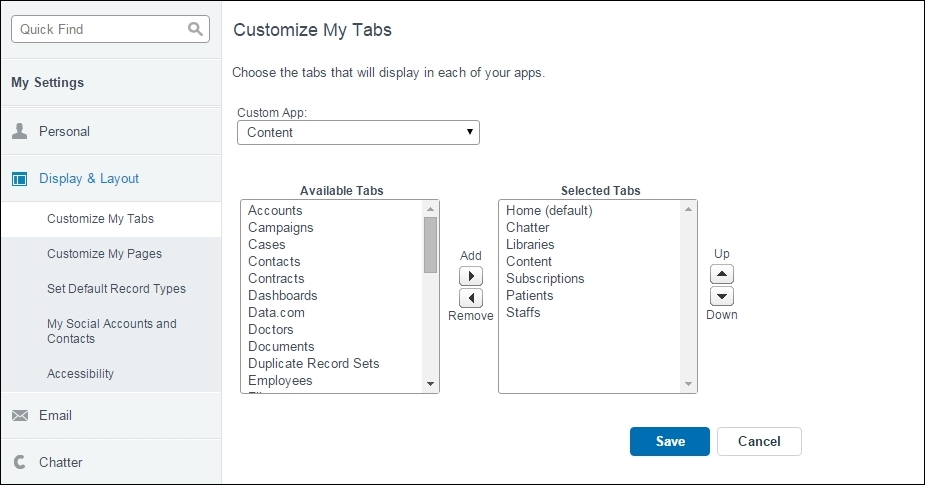Open Customize My Pages menu item
Screen dimensions: 925x485
point(104,254)
